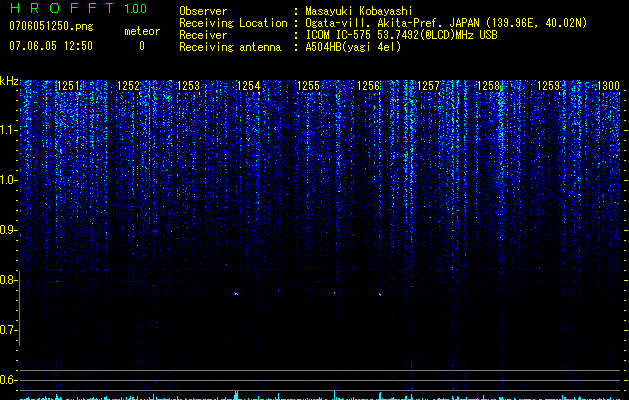Click the Ogata-vill. Akita-Pref. JAPAN location text
The width and height of the screenshot is (629, 400).
point(446,23)
